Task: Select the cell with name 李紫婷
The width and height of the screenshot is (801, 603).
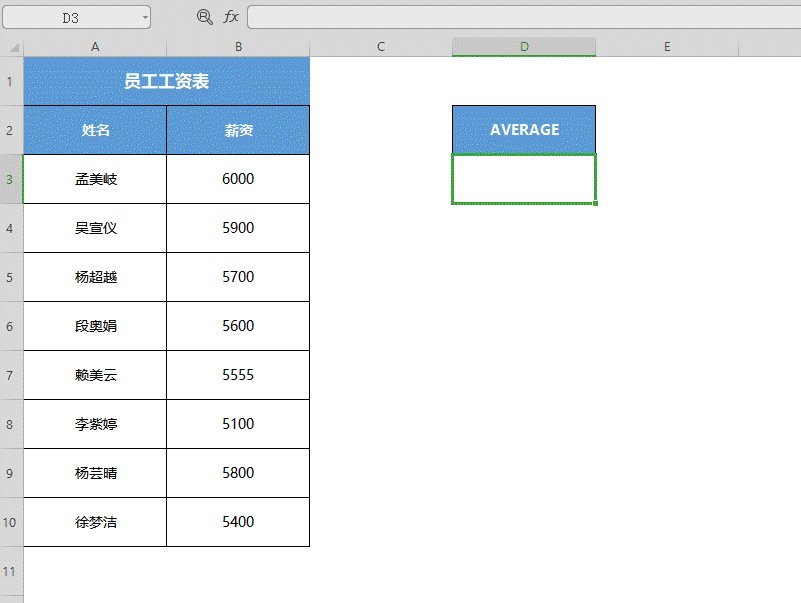Action: coord(95,425)
